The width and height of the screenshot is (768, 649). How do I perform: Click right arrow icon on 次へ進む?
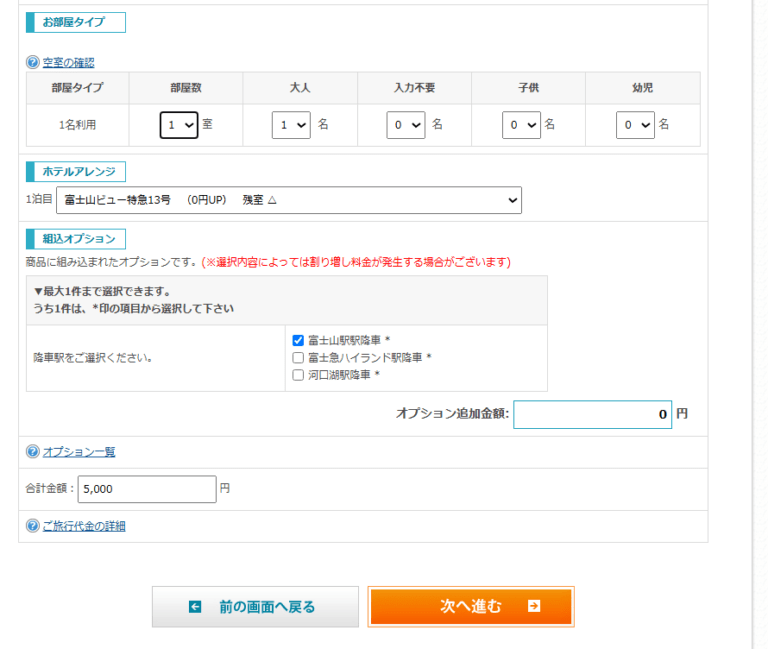pyautogui.click(x=534, y=606)
